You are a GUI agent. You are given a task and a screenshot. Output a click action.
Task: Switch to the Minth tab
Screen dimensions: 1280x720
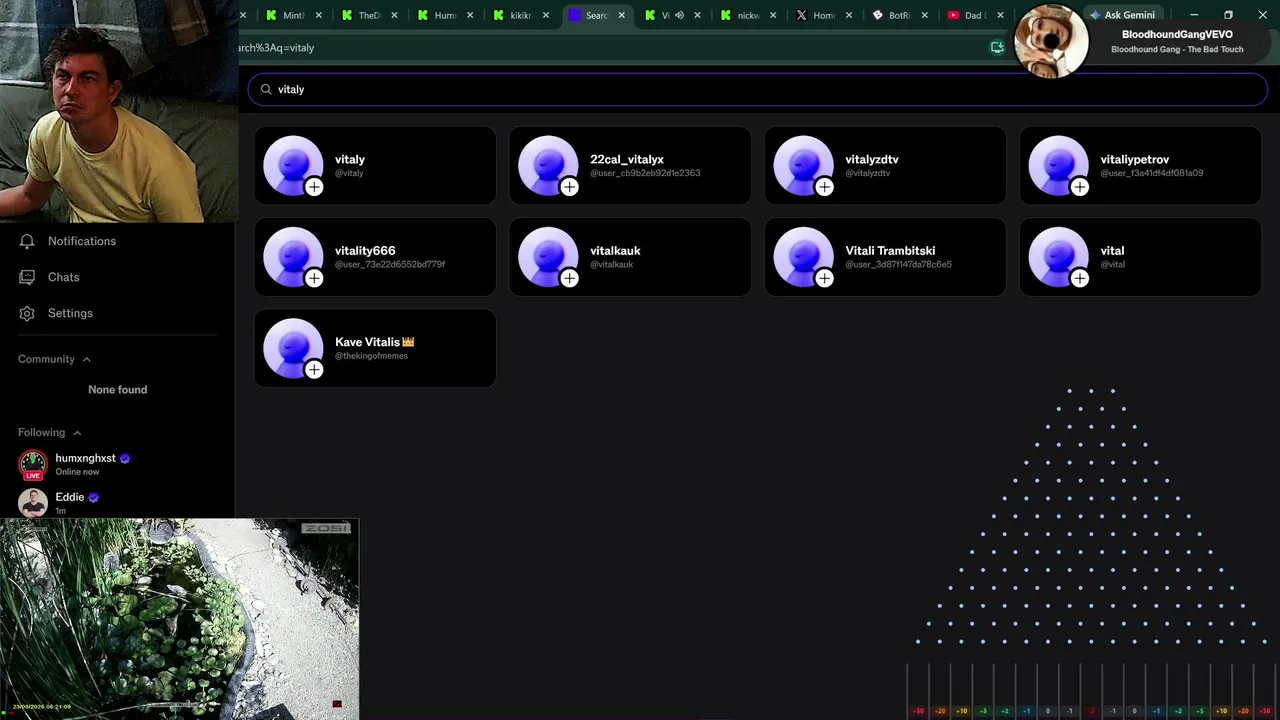tap(291, 15)
